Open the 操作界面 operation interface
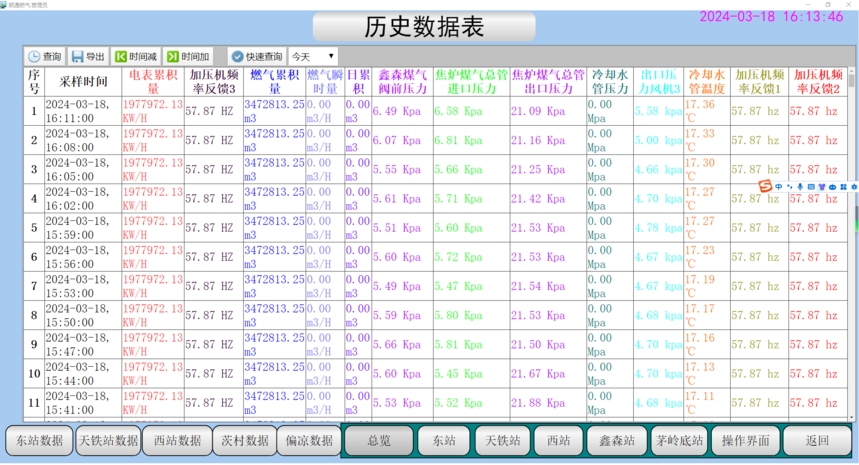The width and height of the screenshot is (859, 465). [746, 440]
